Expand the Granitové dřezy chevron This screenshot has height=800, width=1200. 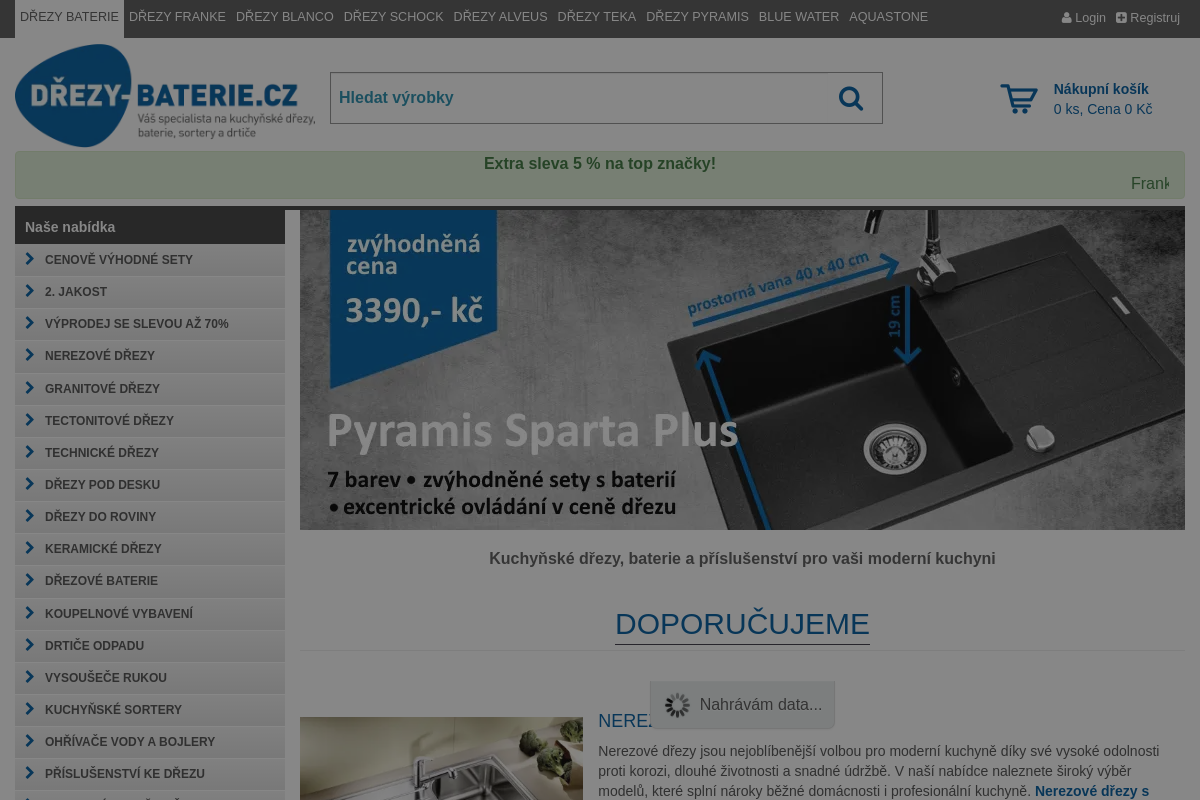coord(30,387)
